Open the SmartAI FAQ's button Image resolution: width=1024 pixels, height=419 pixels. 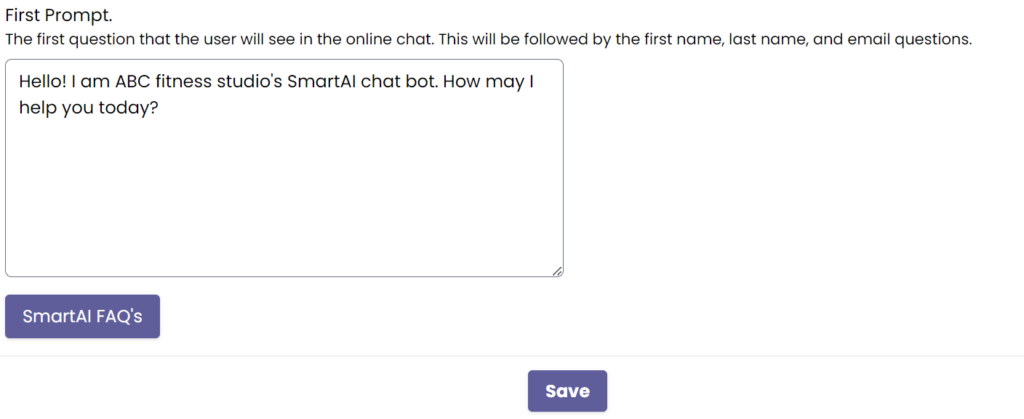(83, 317)
